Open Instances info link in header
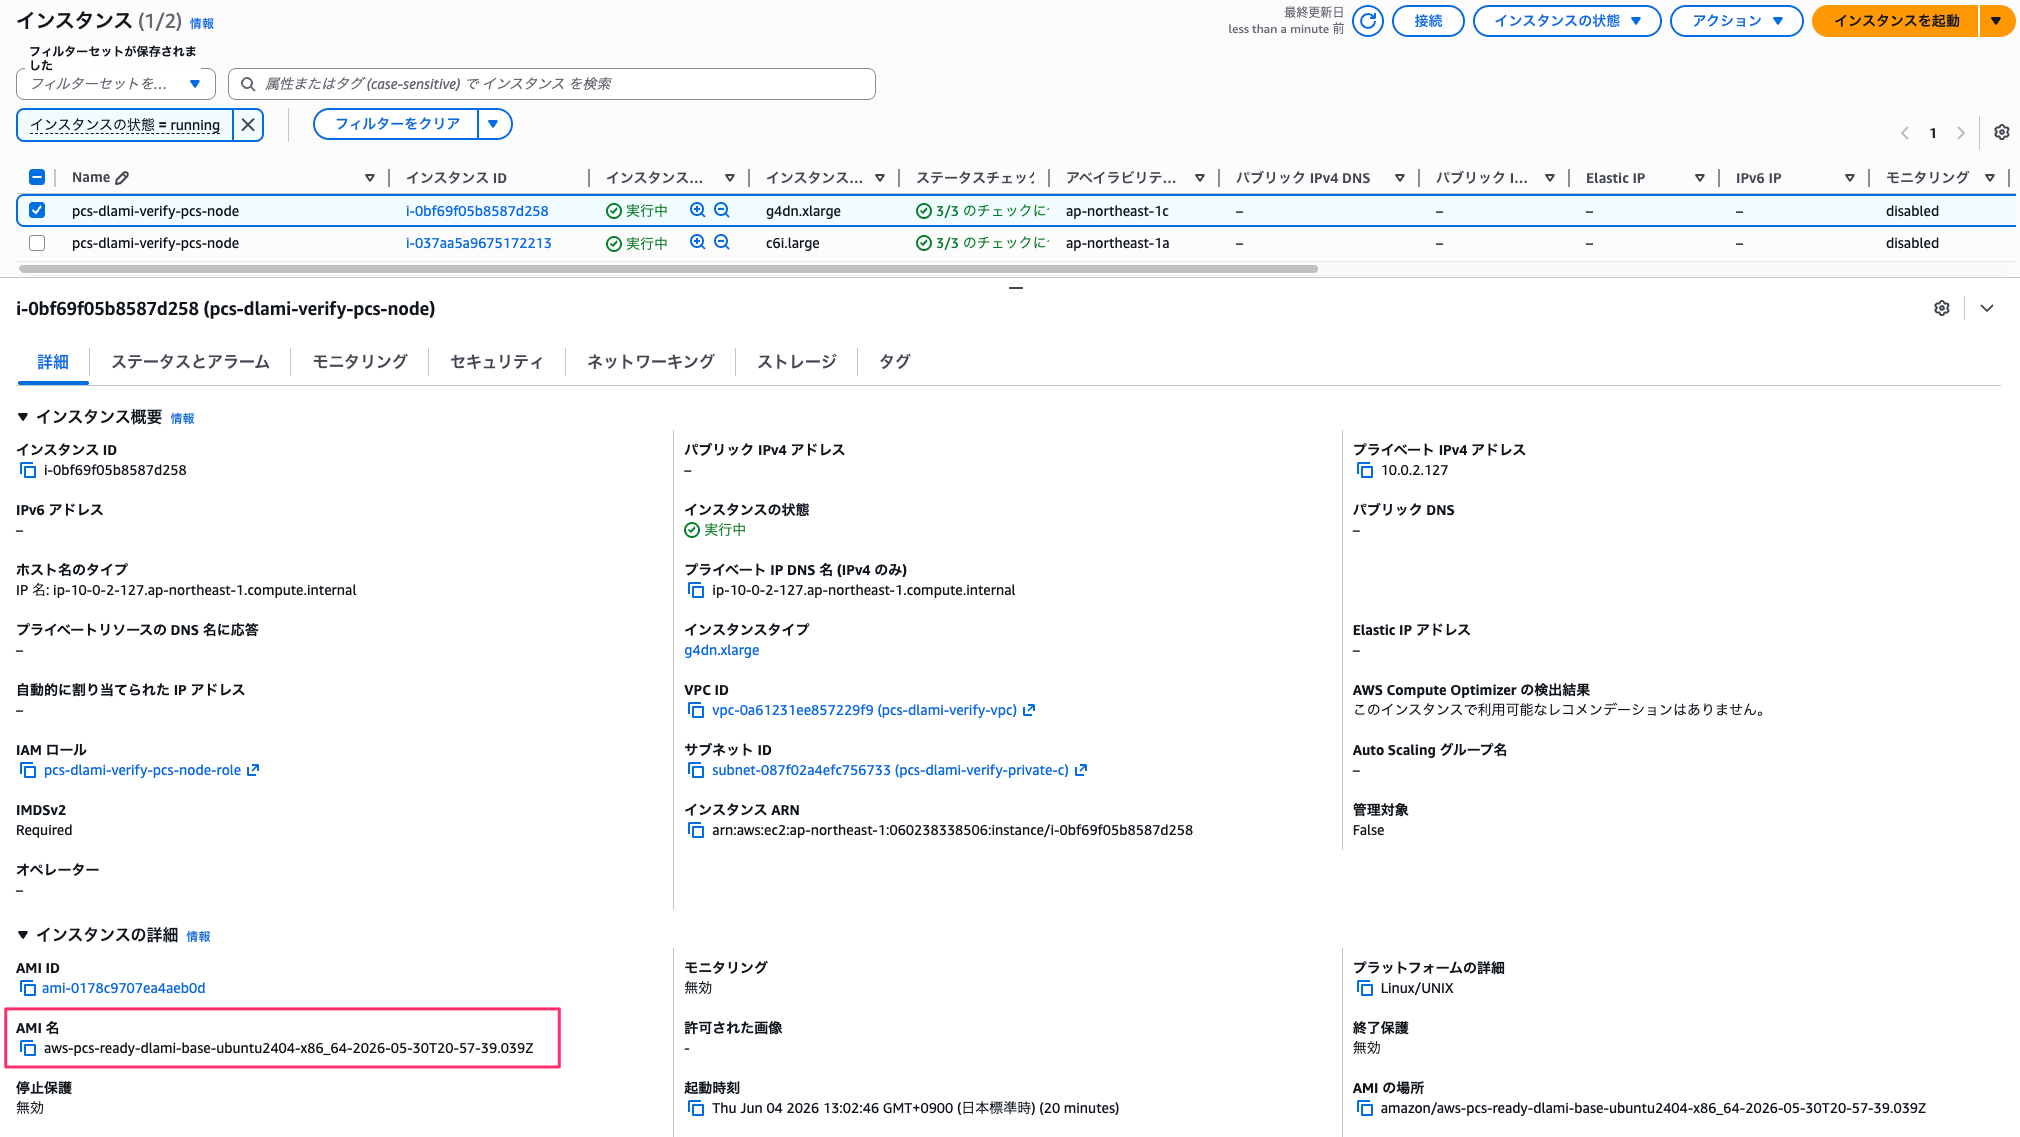2020x1137 pixels. coord(202,23)
